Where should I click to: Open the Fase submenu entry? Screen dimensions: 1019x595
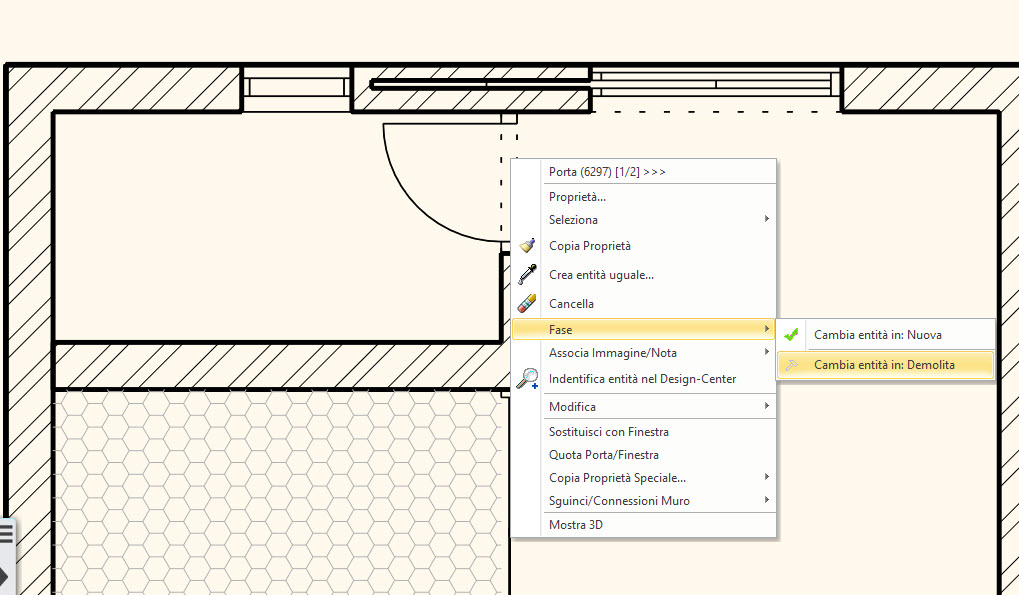click(644, 329)
